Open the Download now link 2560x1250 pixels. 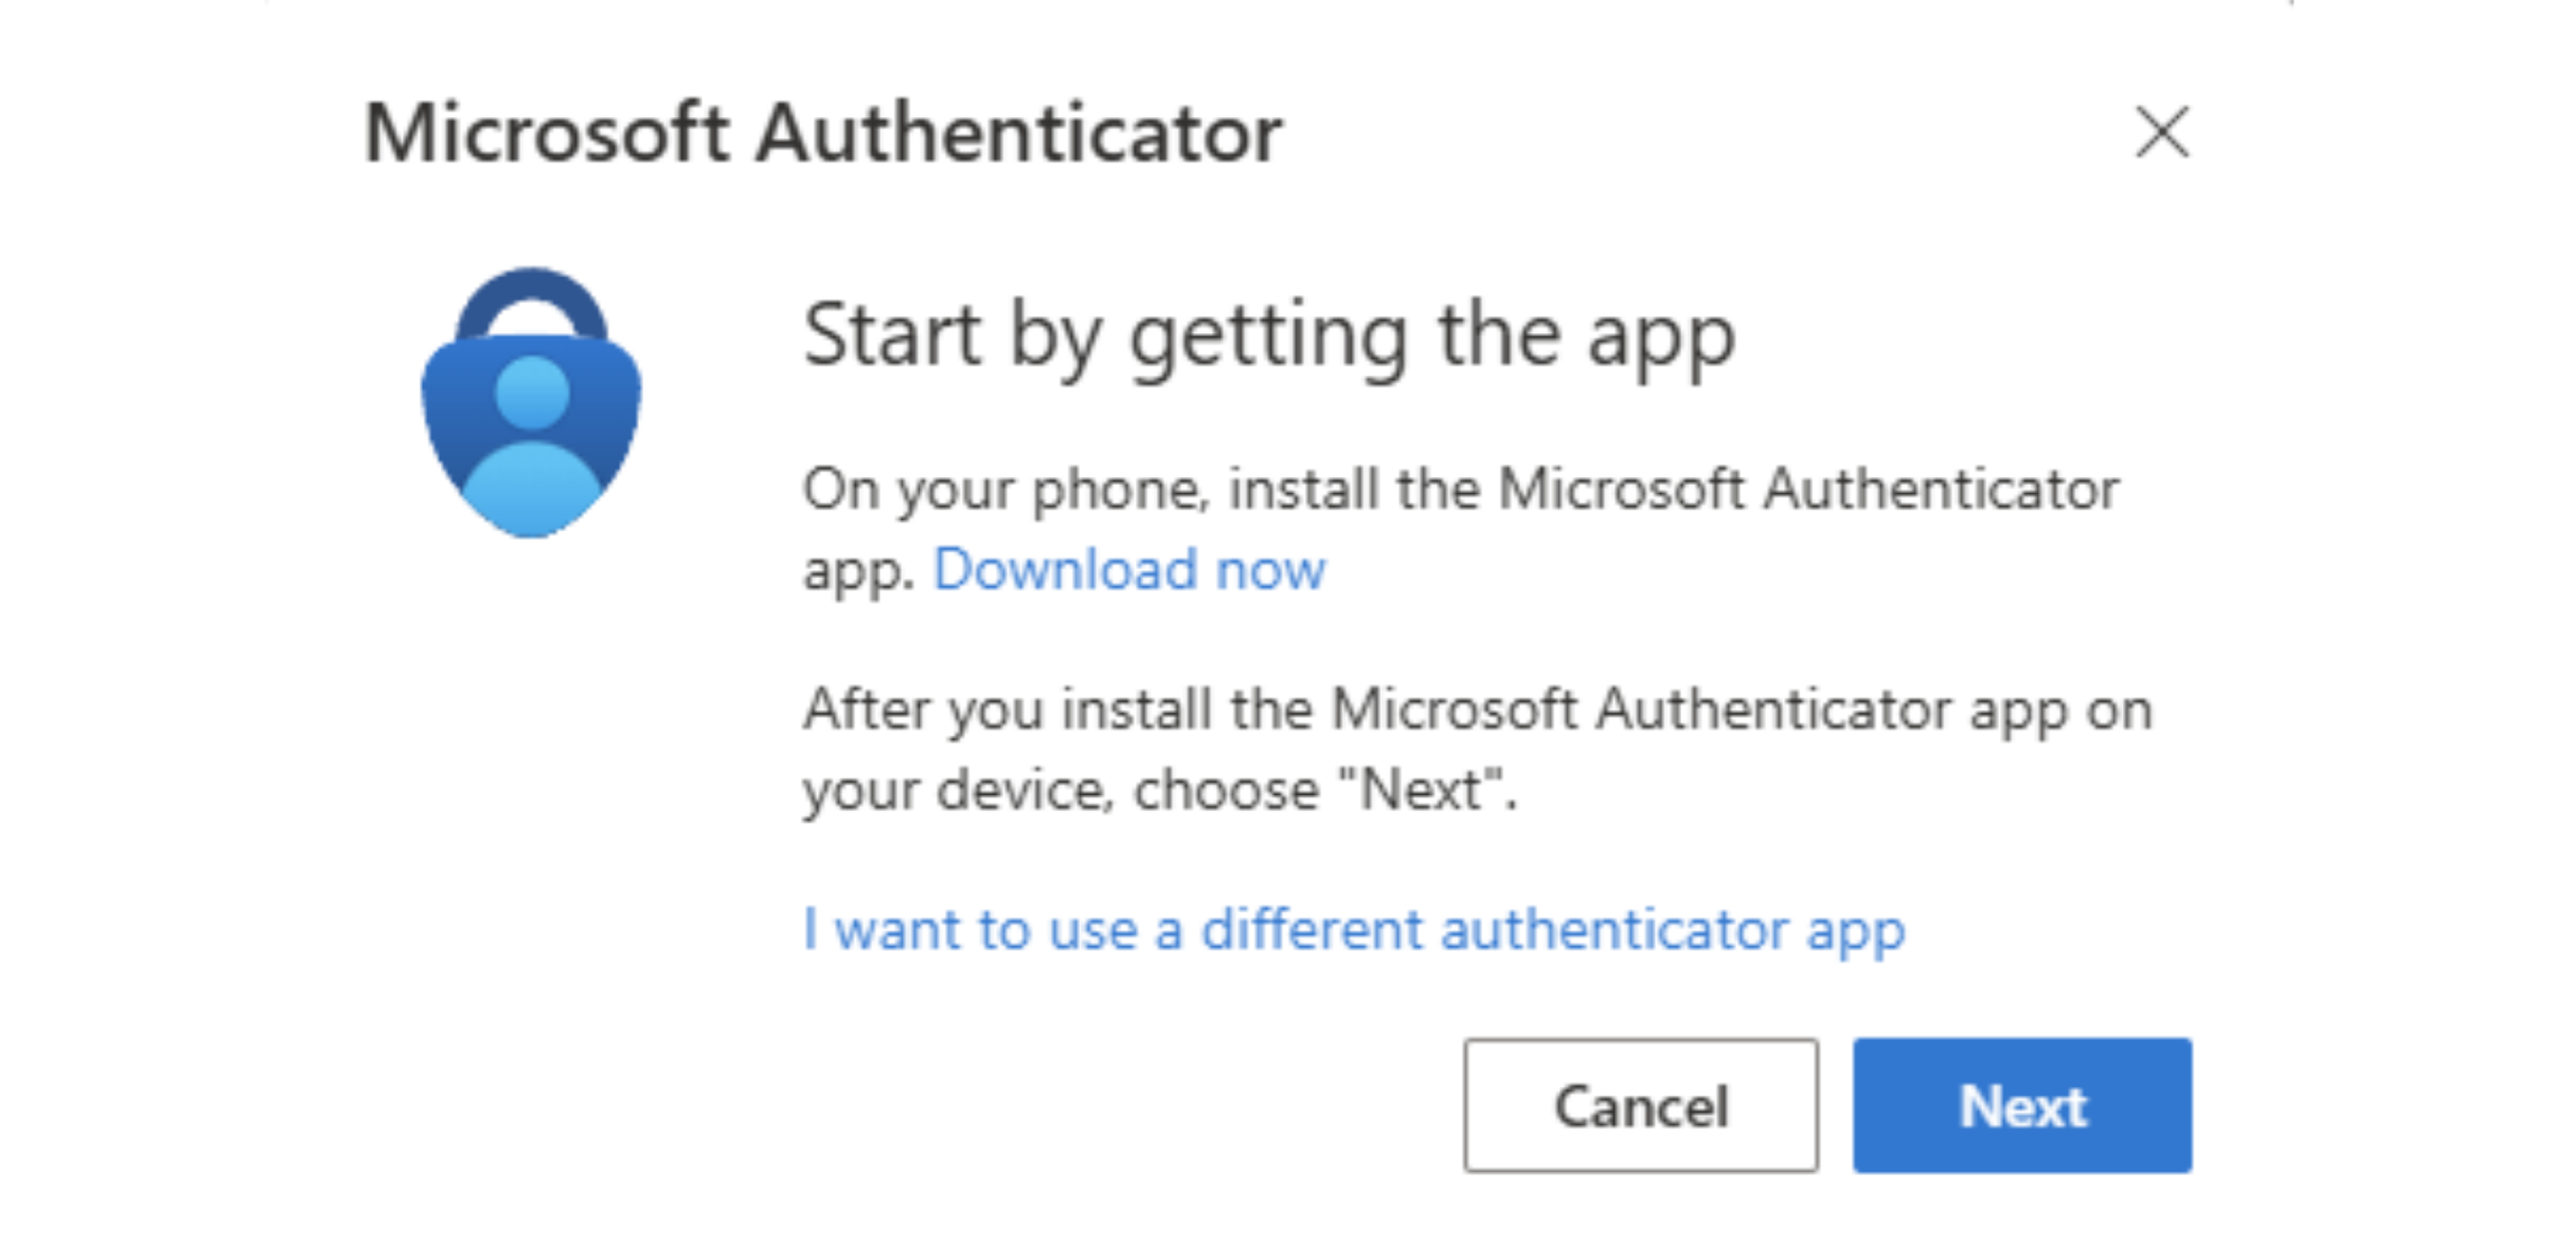coord(1128,570)
